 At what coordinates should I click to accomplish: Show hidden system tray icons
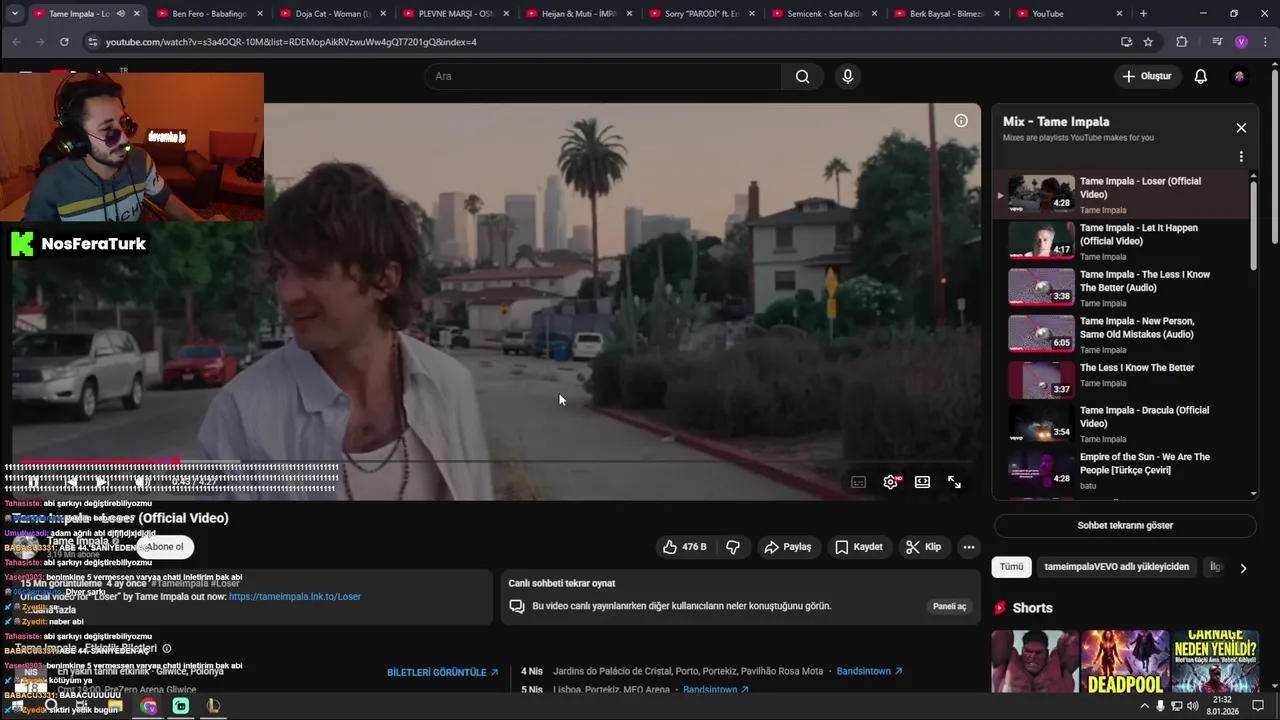coord(1144,706)
